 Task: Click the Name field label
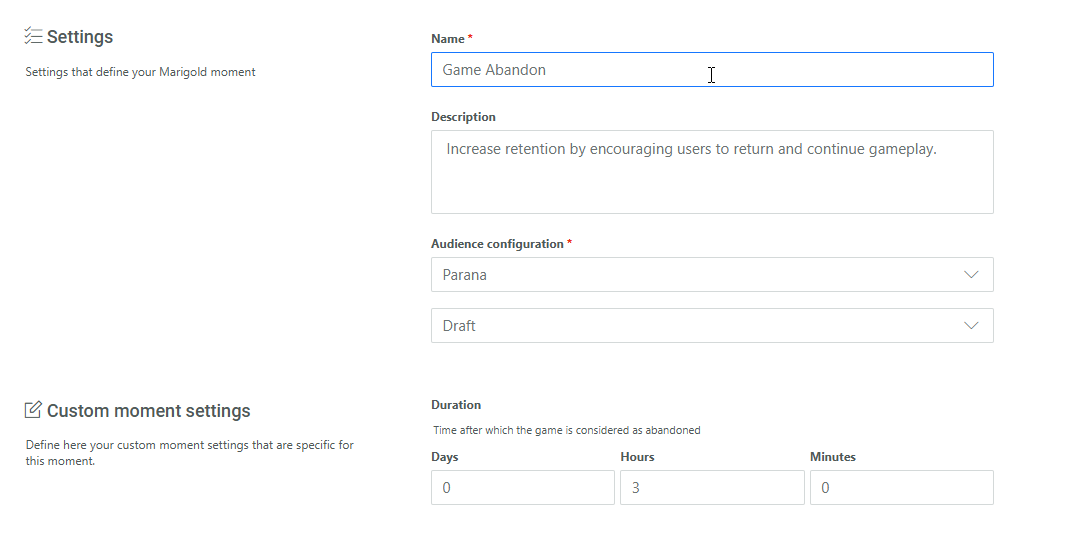tap(448, 39)
